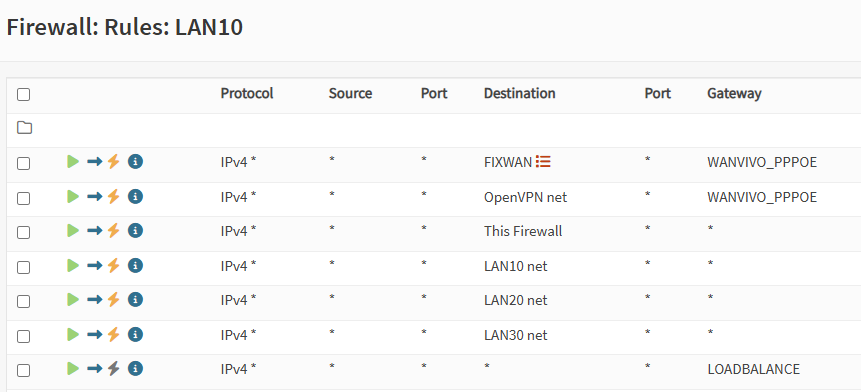Select checkbox for FIXWAN rule row

coord(23,164)
